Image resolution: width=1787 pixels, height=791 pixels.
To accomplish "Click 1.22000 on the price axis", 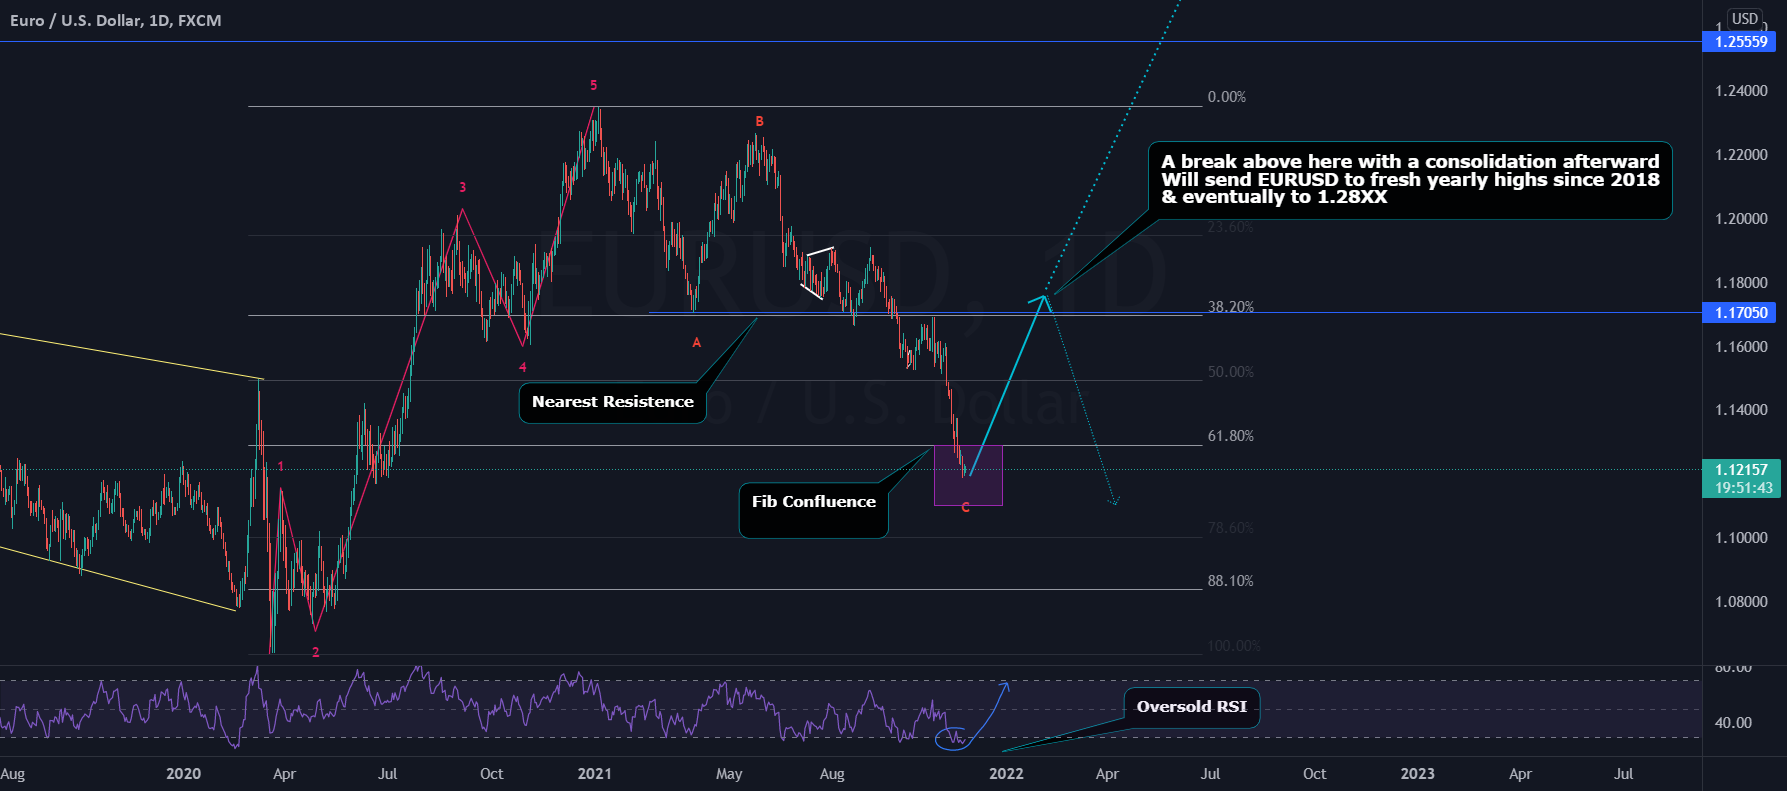I will pyautogui.click(x=1741, y=155).
